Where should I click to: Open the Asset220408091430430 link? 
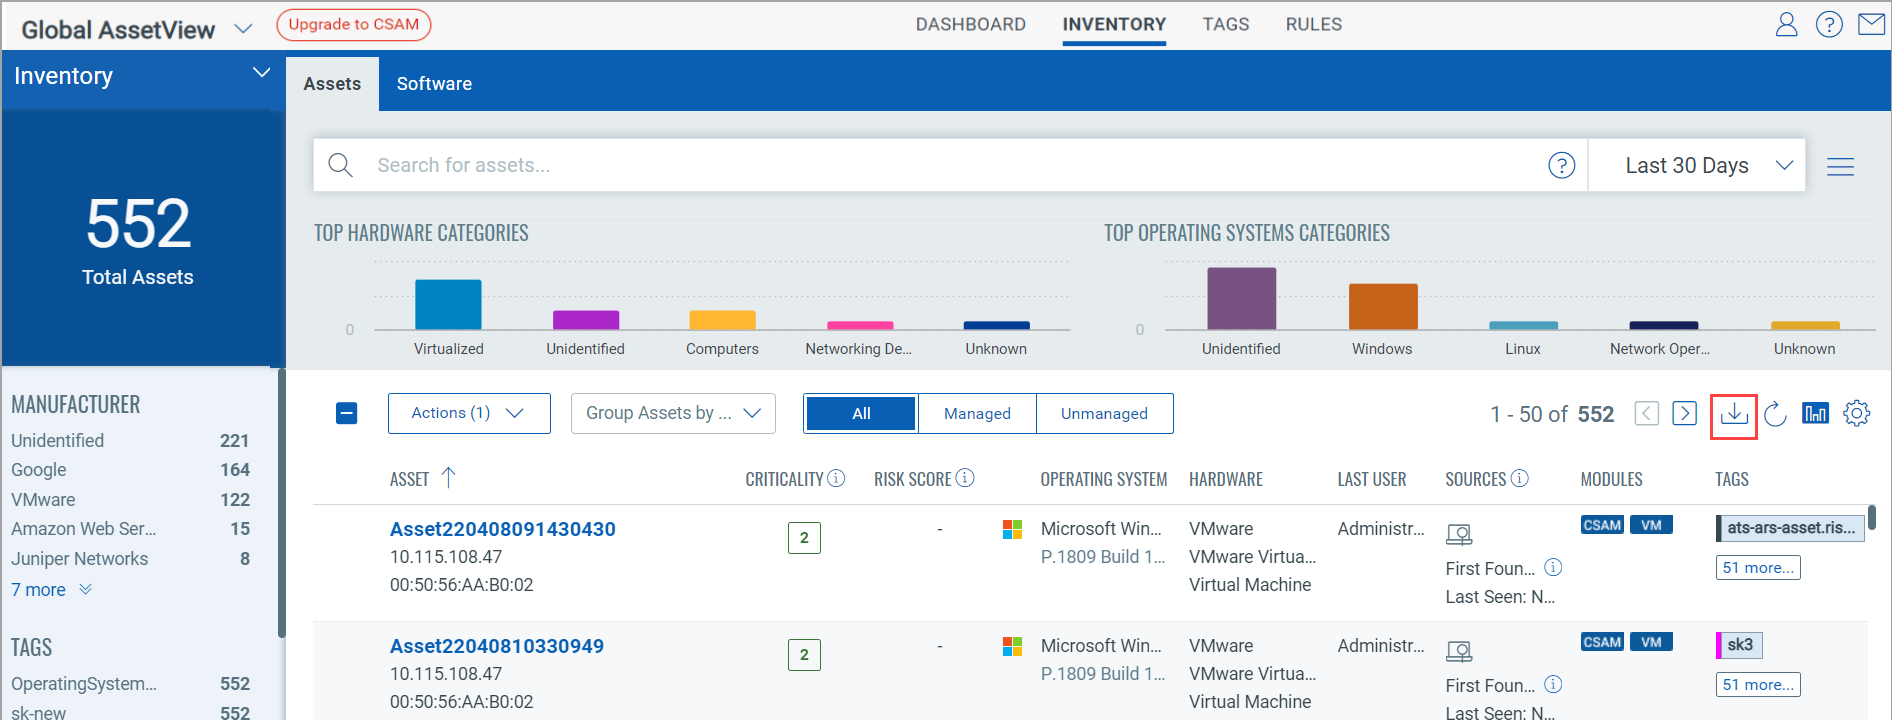point(502,529)
